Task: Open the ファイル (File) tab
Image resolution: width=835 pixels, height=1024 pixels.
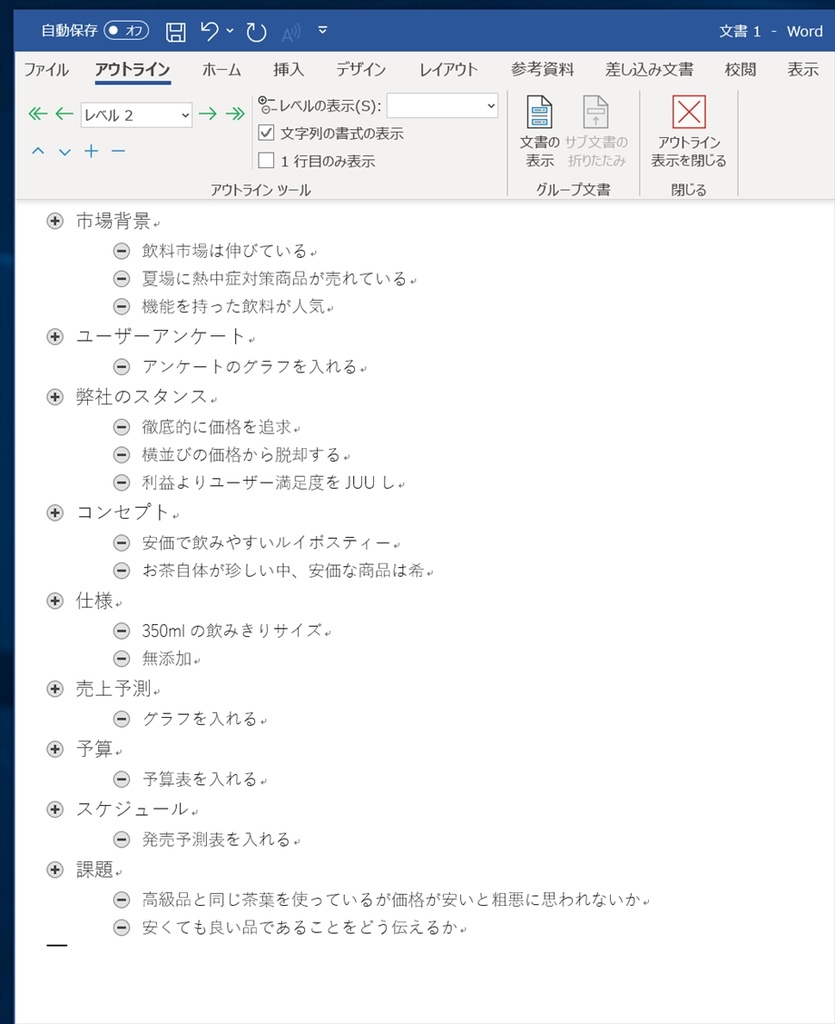Action: (x=46, y=69)
